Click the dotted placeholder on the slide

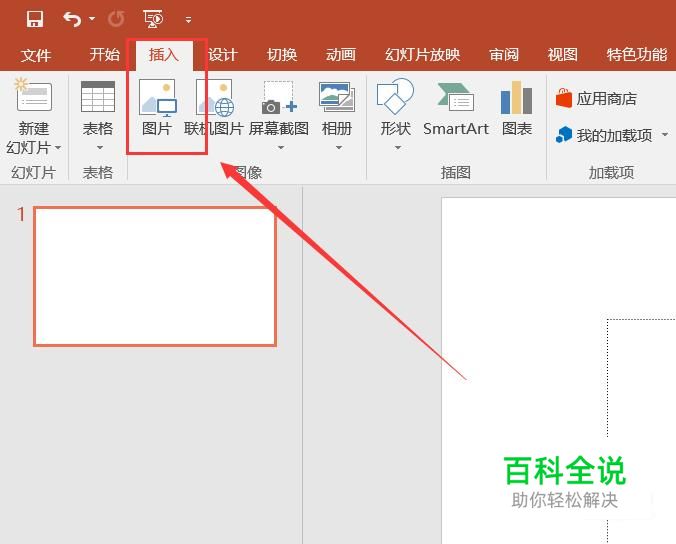(x=641, y=431)
